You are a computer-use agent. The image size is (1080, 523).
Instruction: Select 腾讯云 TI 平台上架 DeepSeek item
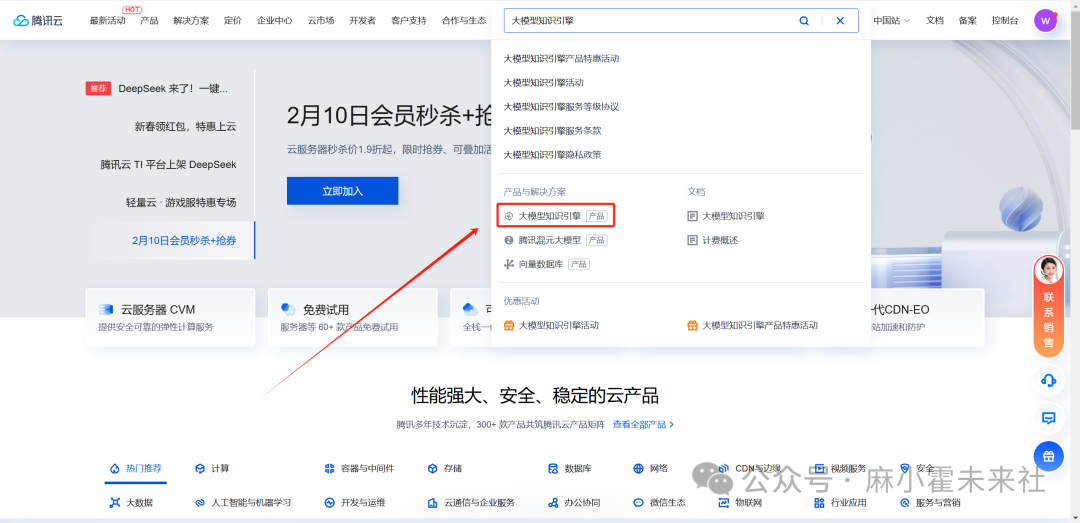tap(167, 165)
